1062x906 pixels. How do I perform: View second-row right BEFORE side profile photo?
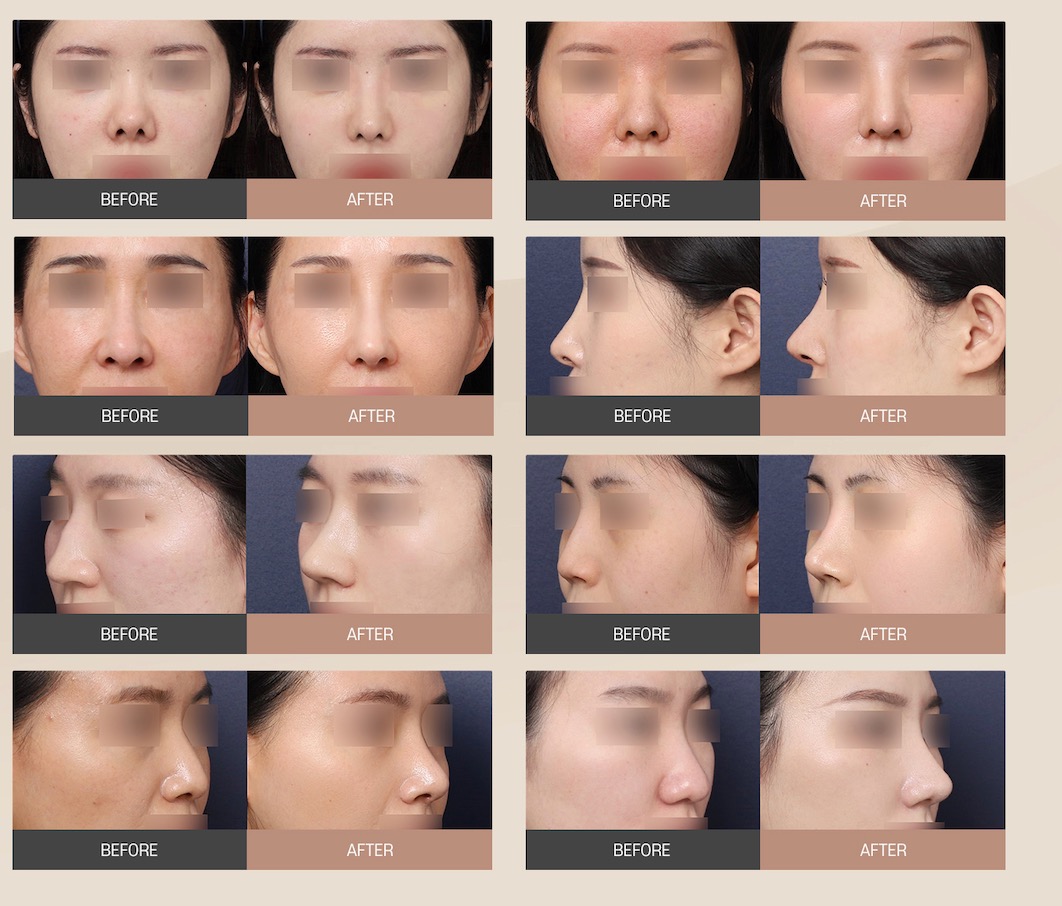[643, 316]
